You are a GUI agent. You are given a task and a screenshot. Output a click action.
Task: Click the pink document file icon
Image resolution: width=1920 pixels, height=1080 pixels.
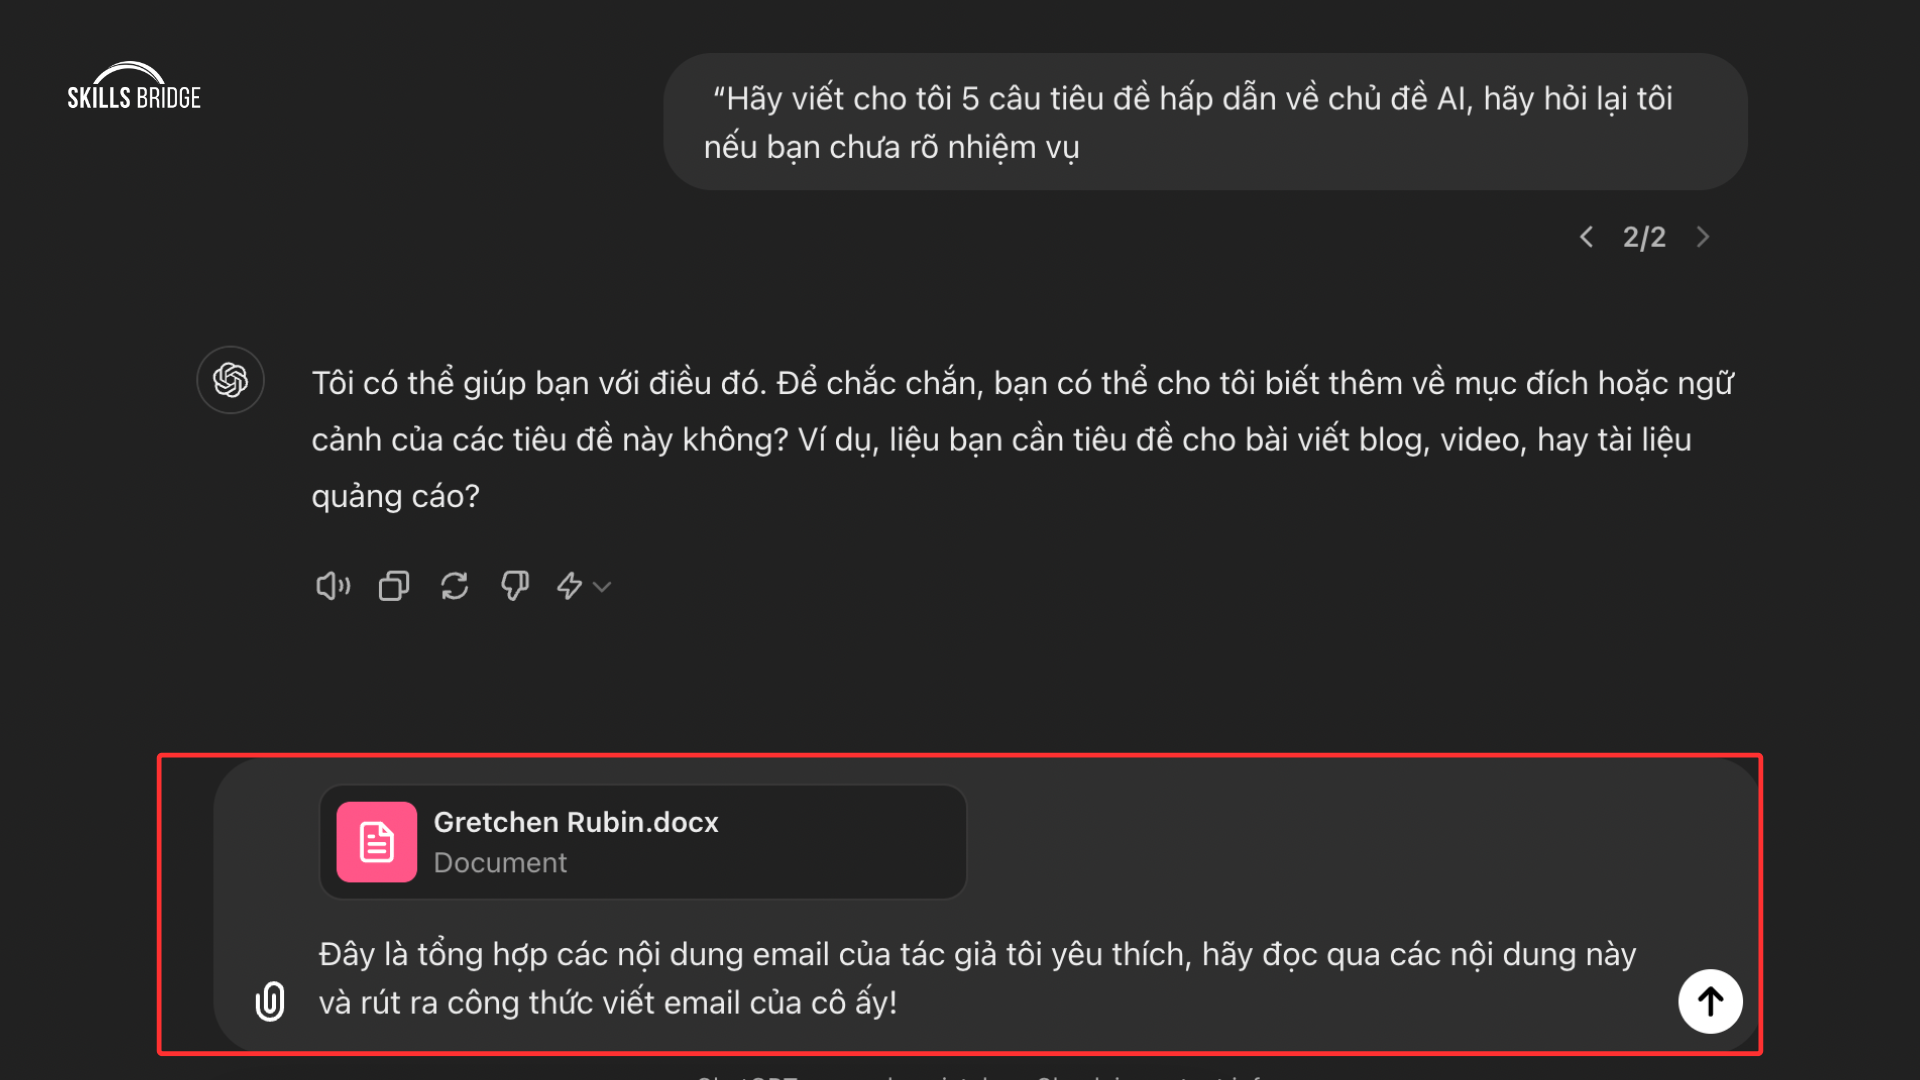(377, 842)
